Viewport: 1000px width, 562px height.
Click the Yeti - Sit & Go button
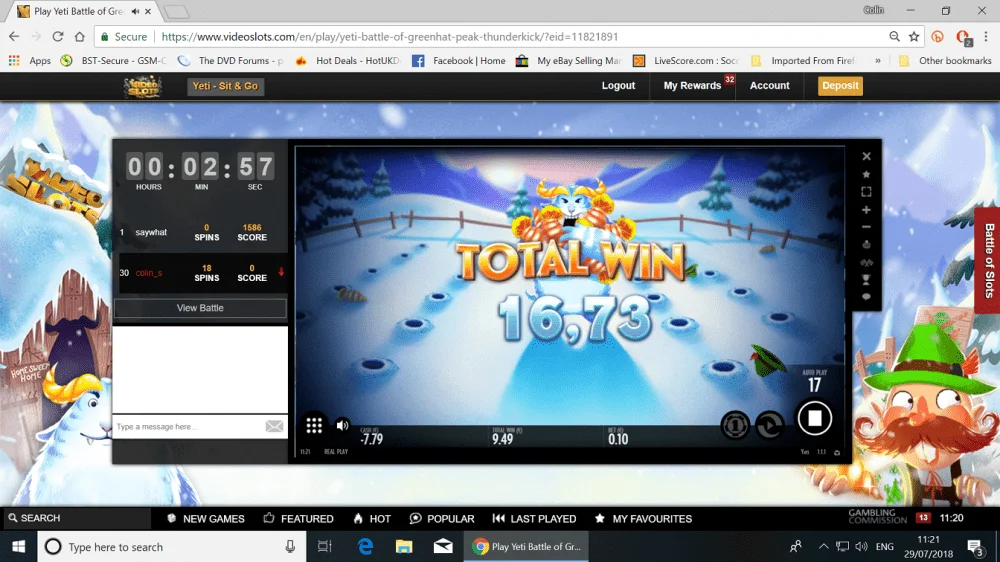pyautogui.click(x=225, y=86)
